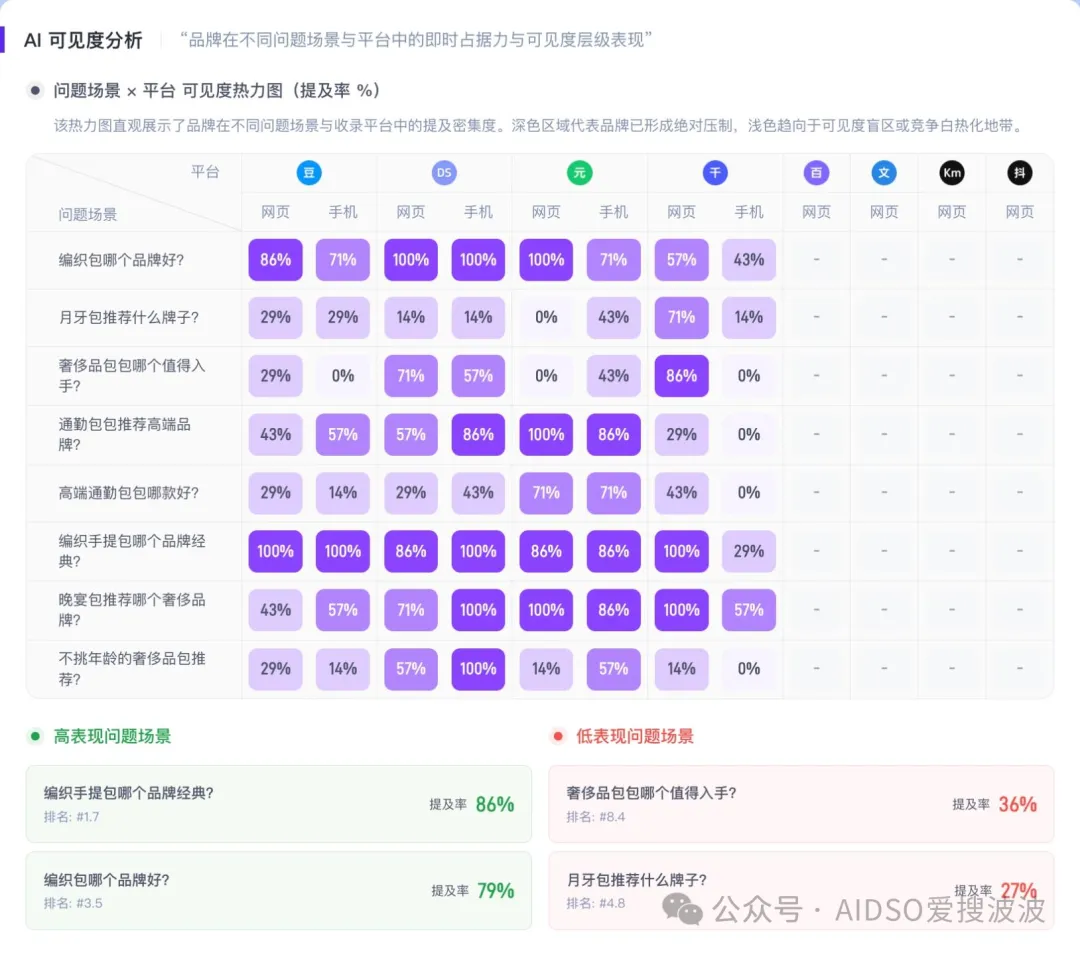Select the 0% cell in 不挑年龄的奢侈品包推荐 row

pos(749,669)
